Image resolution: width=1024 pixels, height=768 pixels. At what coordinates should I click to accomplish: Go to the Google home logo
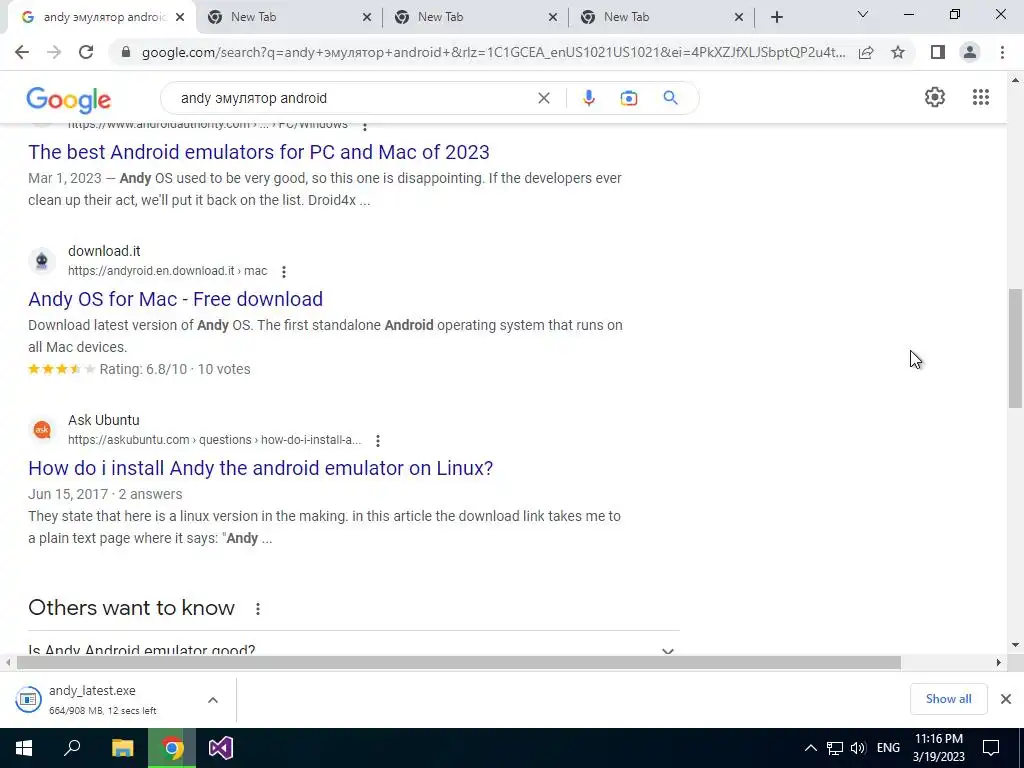pyautogui.click(x=69, y=100)
